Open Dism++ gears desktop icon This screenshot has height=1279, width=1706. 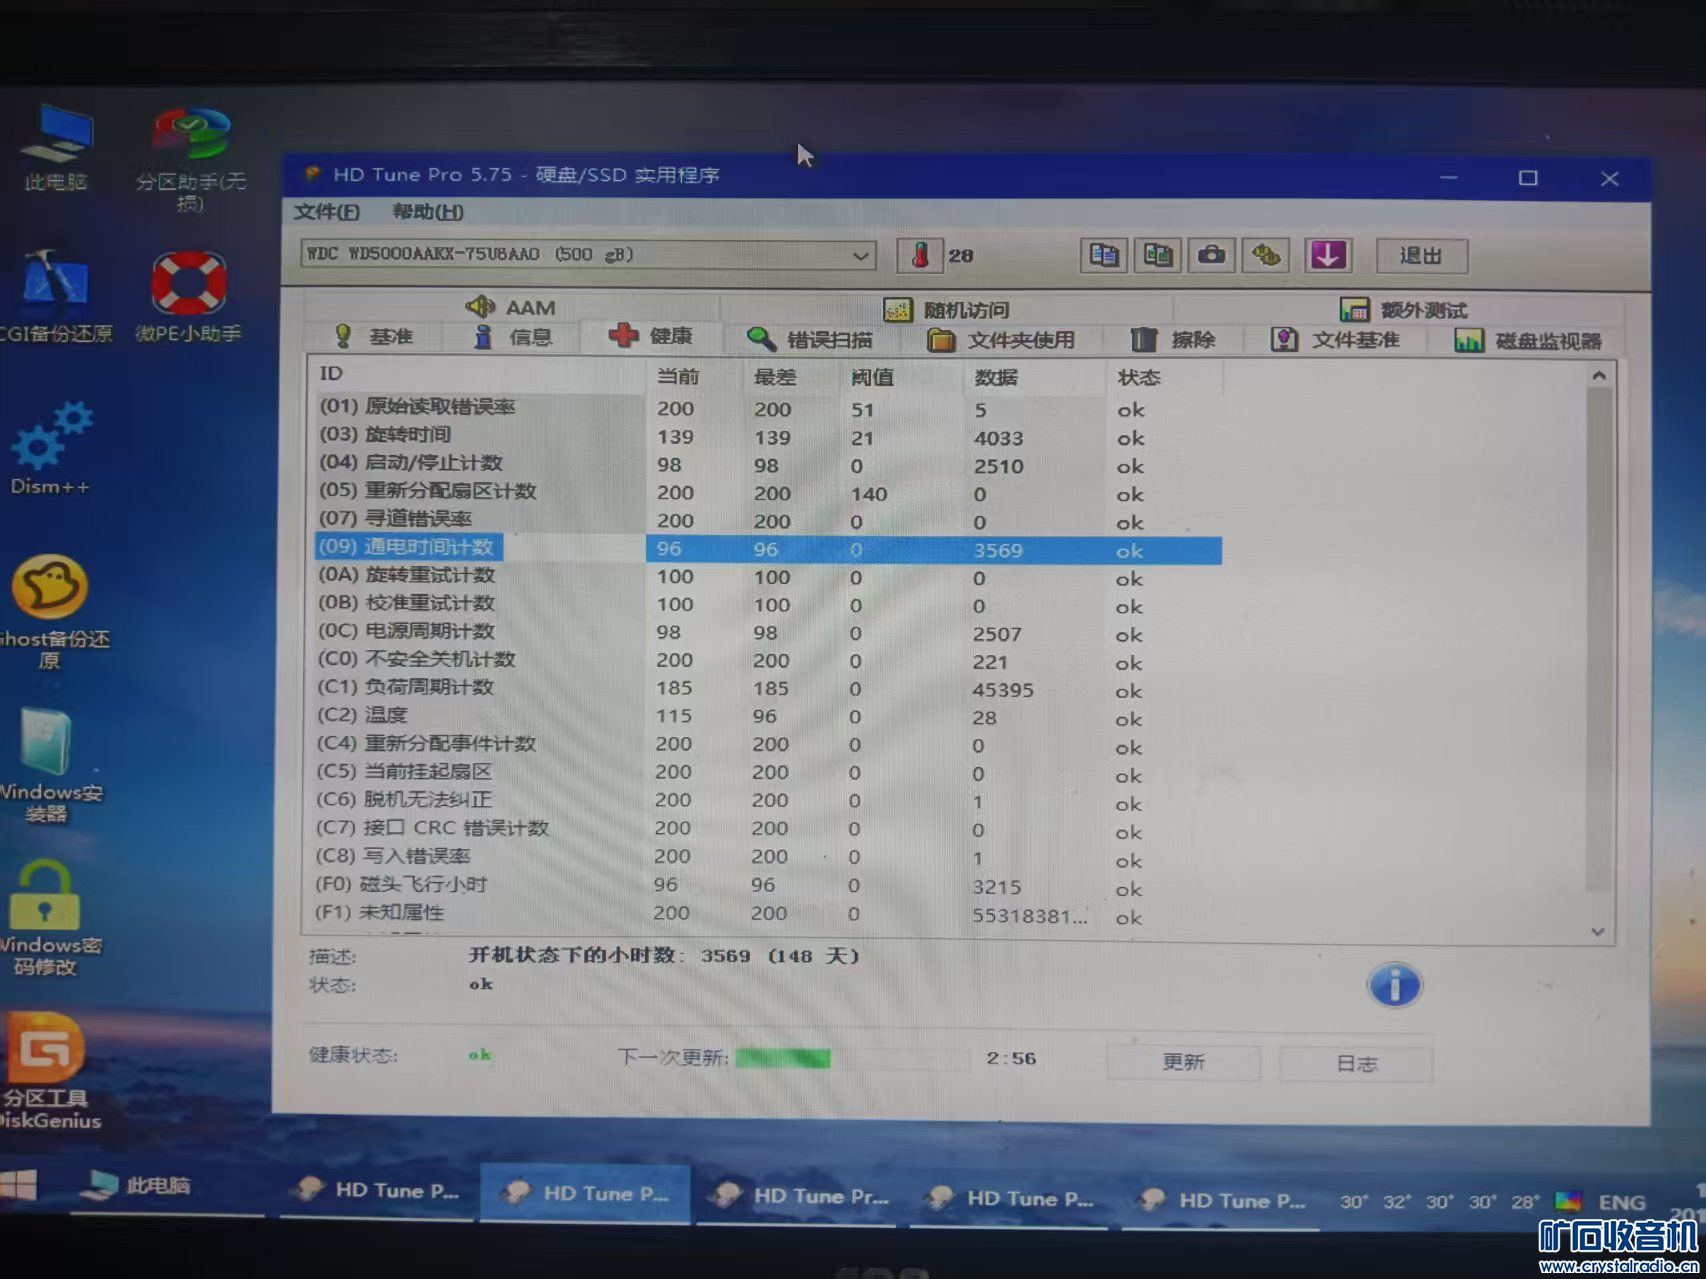[x=50, y=448]
